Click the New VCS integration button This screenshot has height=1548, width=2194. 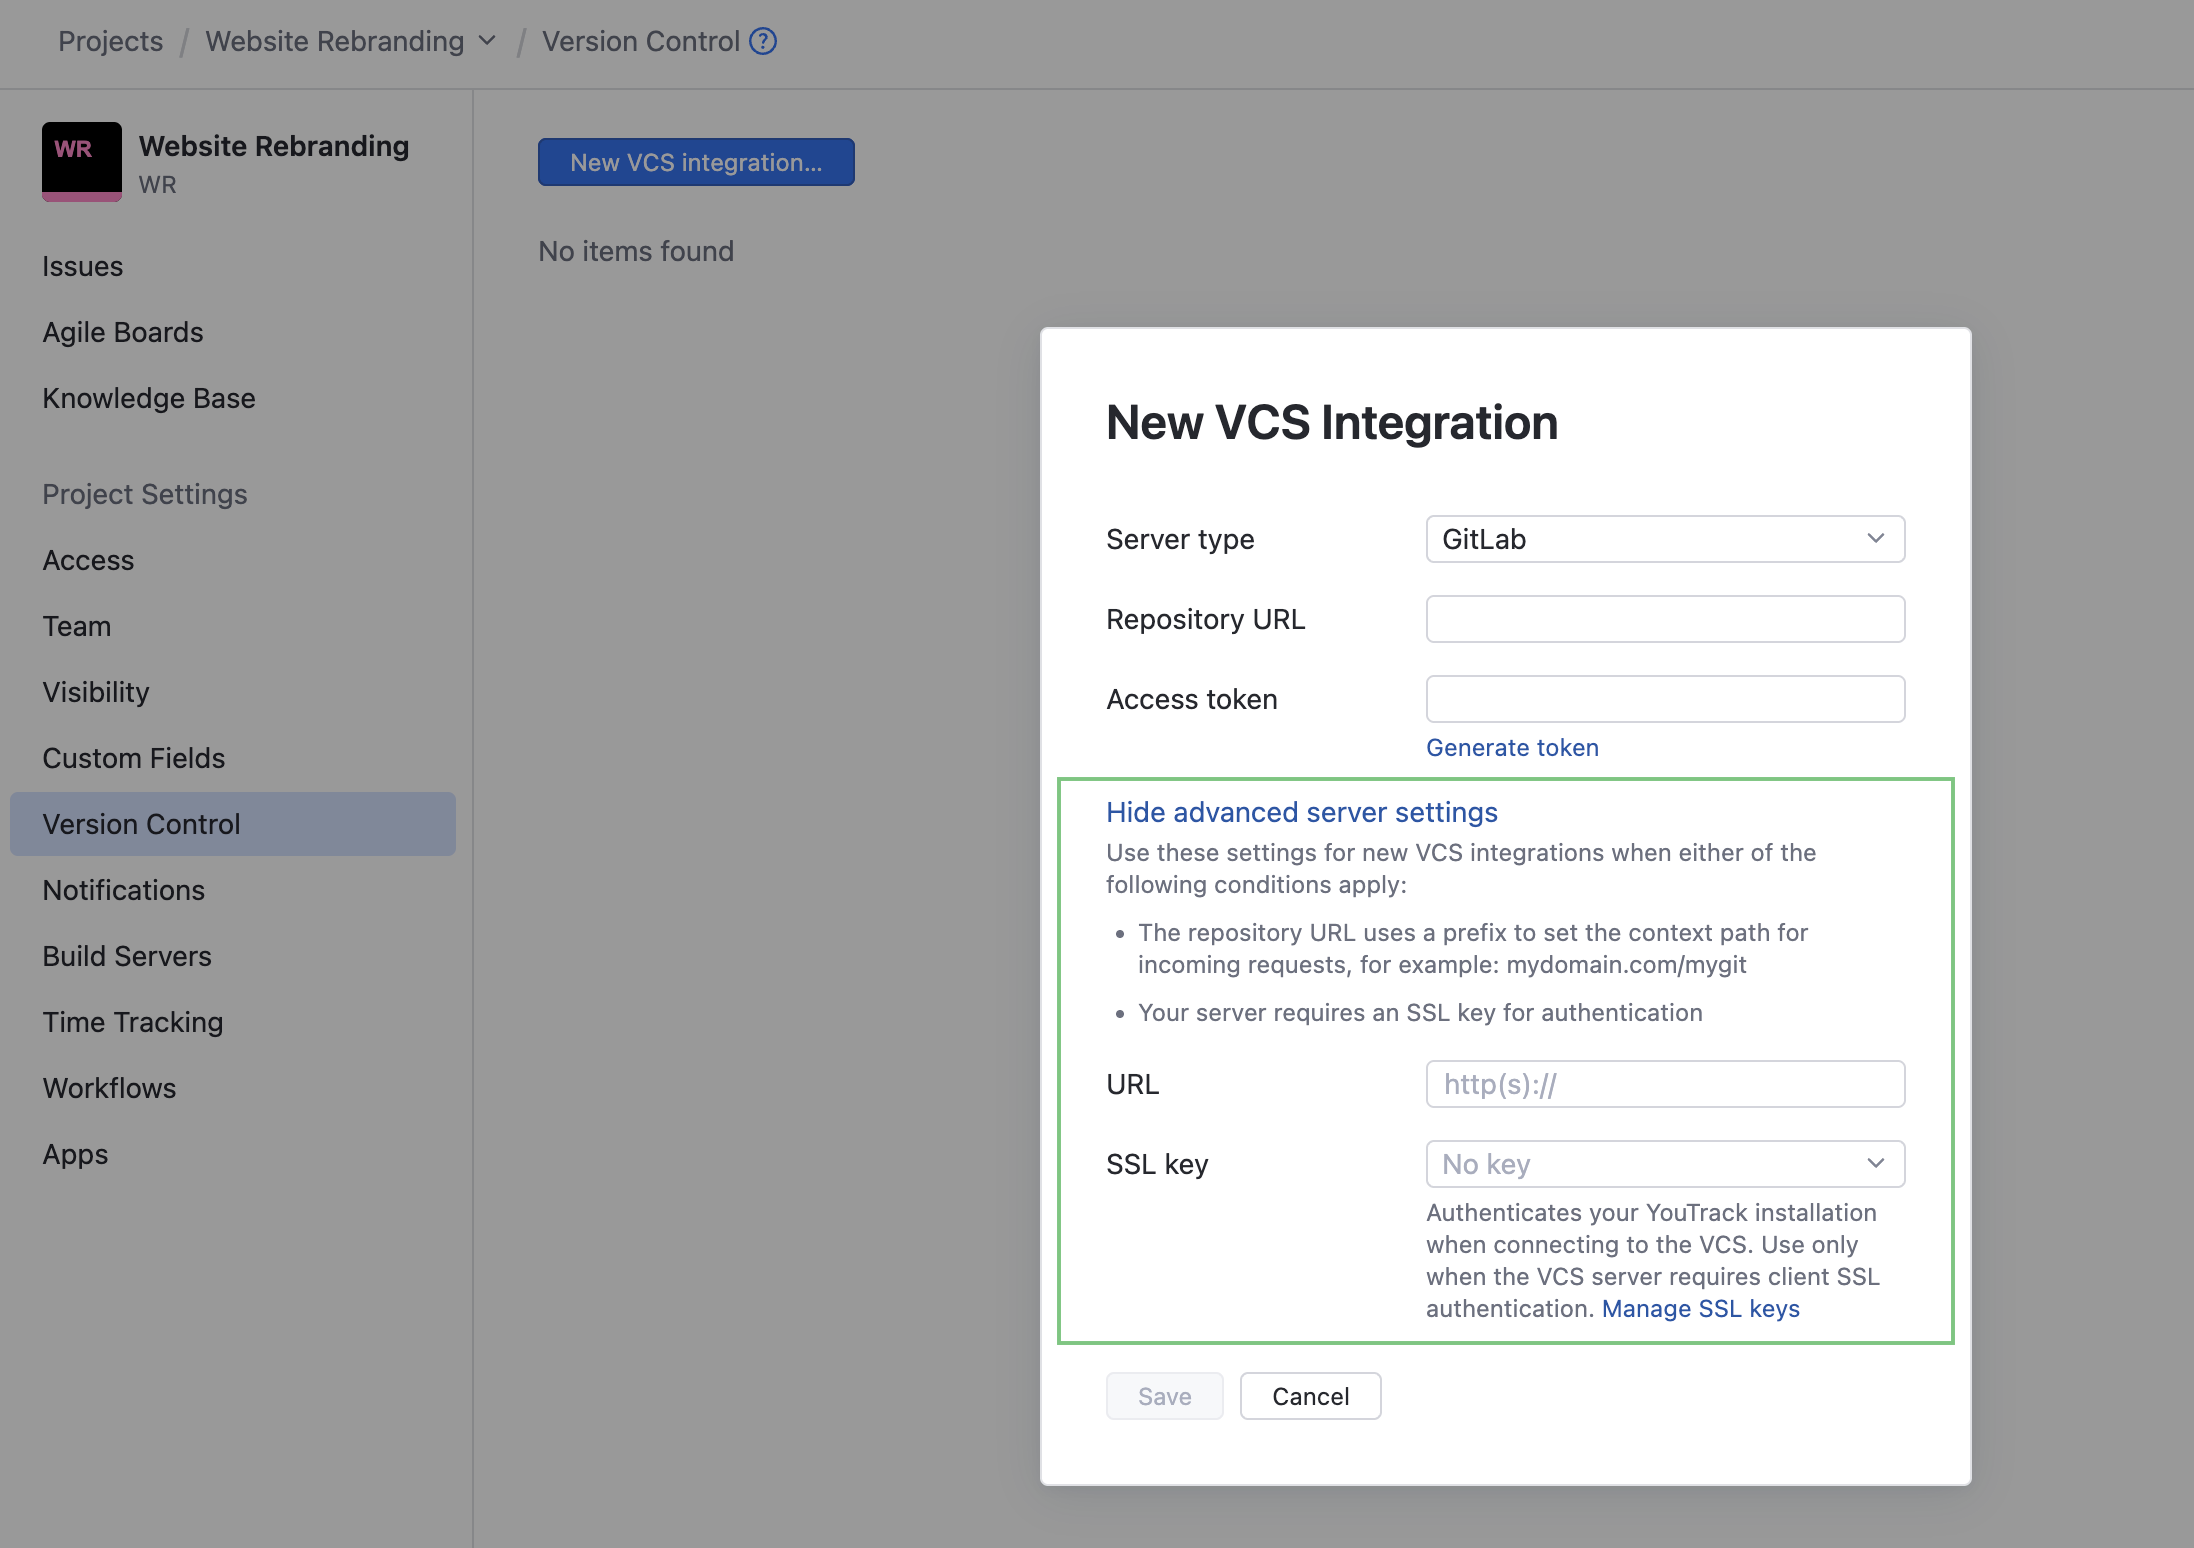695,161
